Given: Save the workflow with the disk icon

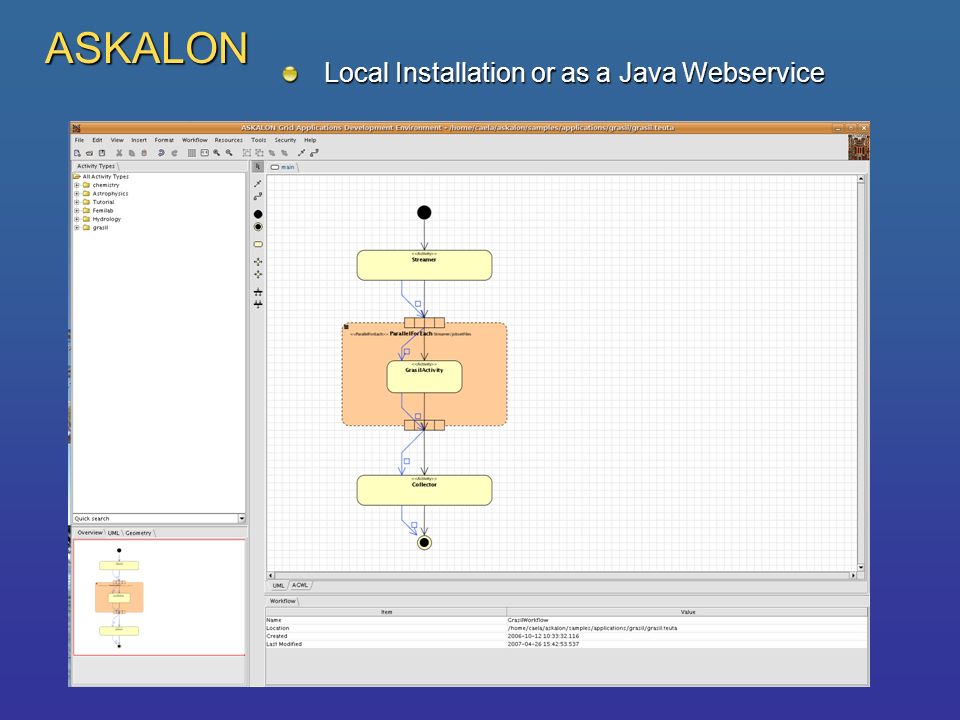Looking at the screenshot, I should 102,152.
